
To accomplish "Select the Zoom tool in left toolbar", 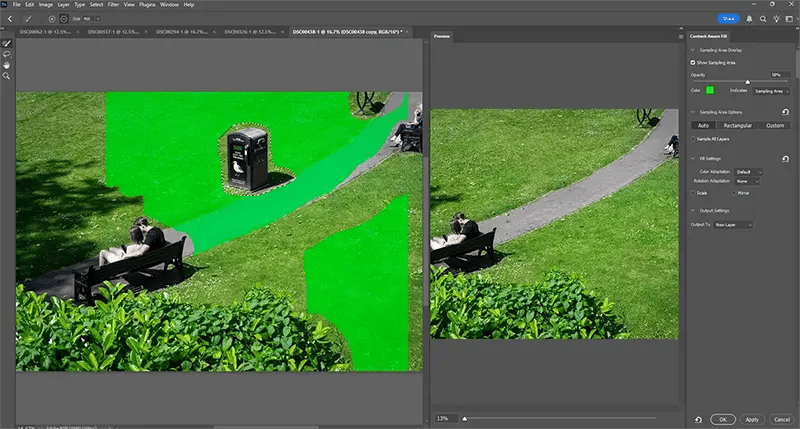I will (7, 76).
